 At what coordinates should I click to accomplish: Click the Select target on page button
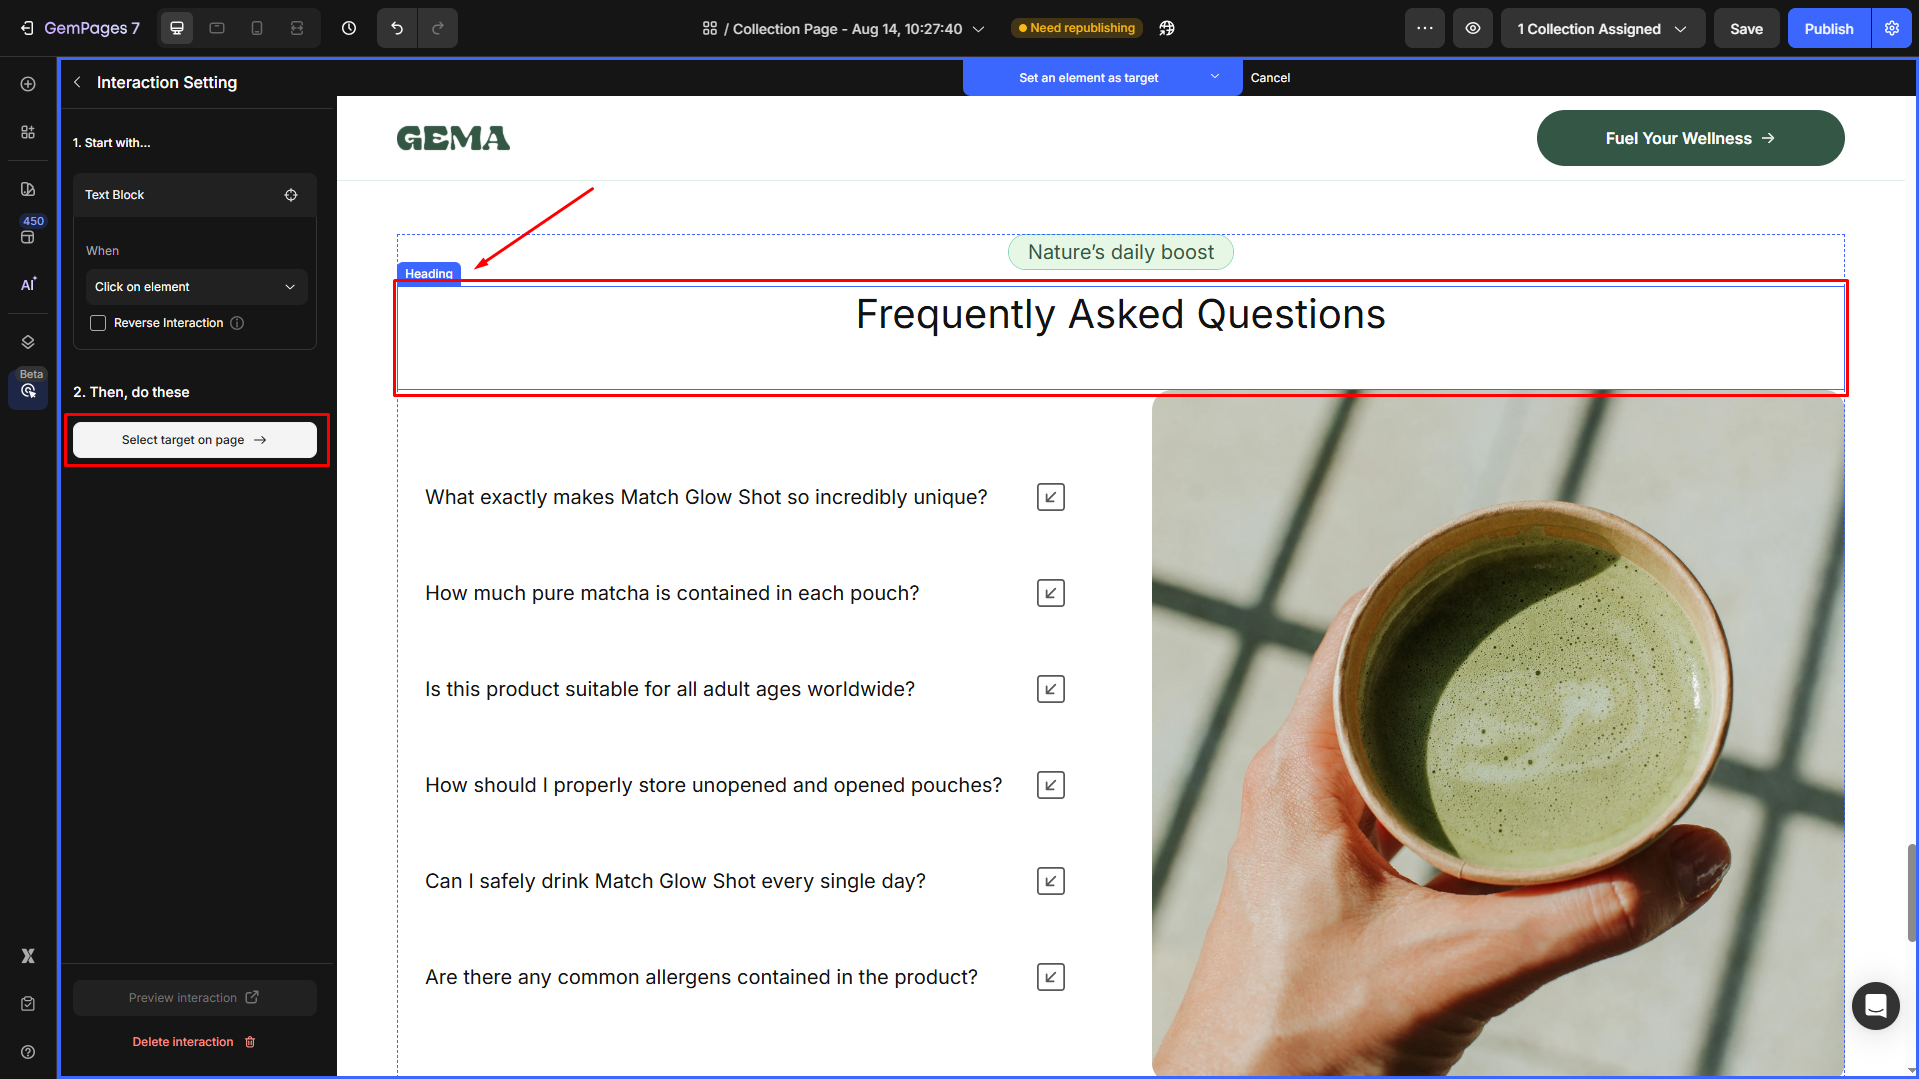coord(195,440)
